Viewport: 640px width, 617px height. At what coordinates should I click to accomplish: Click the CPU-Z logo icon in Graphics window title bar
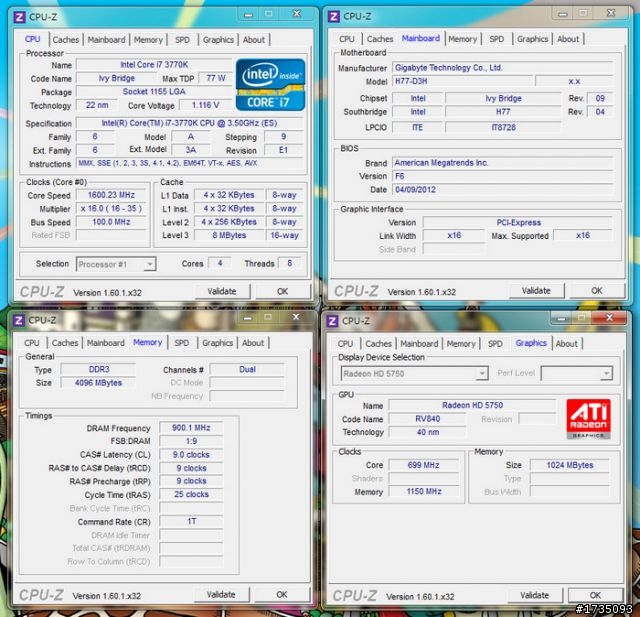(332, 321)
